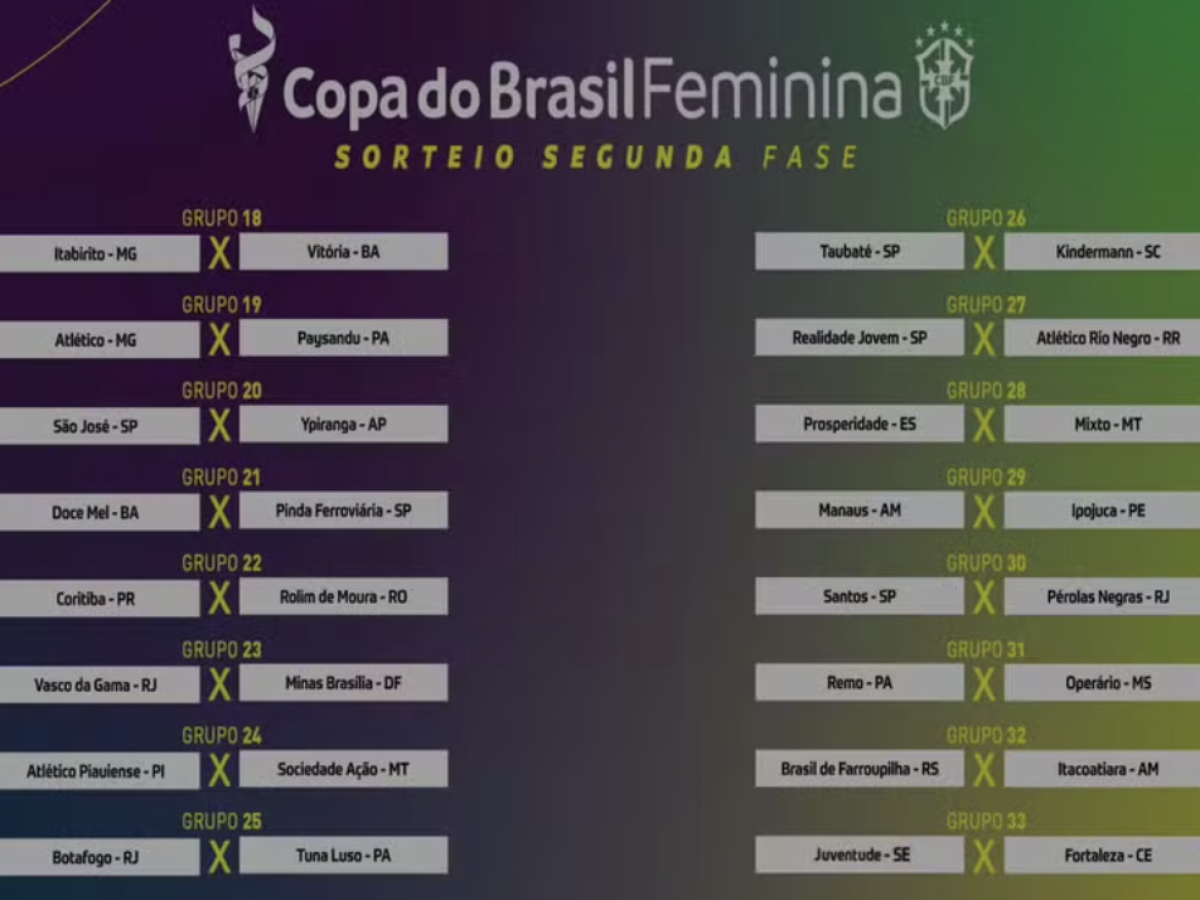Click the X between Manaus and Ipojuca
Image resolution: width=1200 pixels, height=900 pixels.
pyautogui.click(x=984, y=511)
